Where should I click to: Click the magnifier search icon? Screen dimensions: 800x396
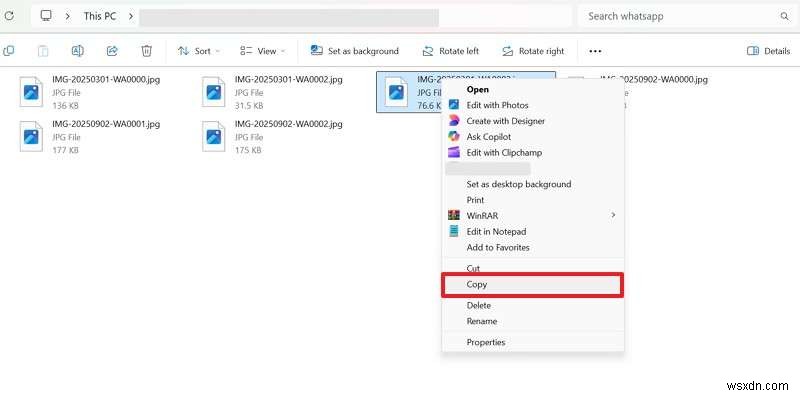click(784, 16)
